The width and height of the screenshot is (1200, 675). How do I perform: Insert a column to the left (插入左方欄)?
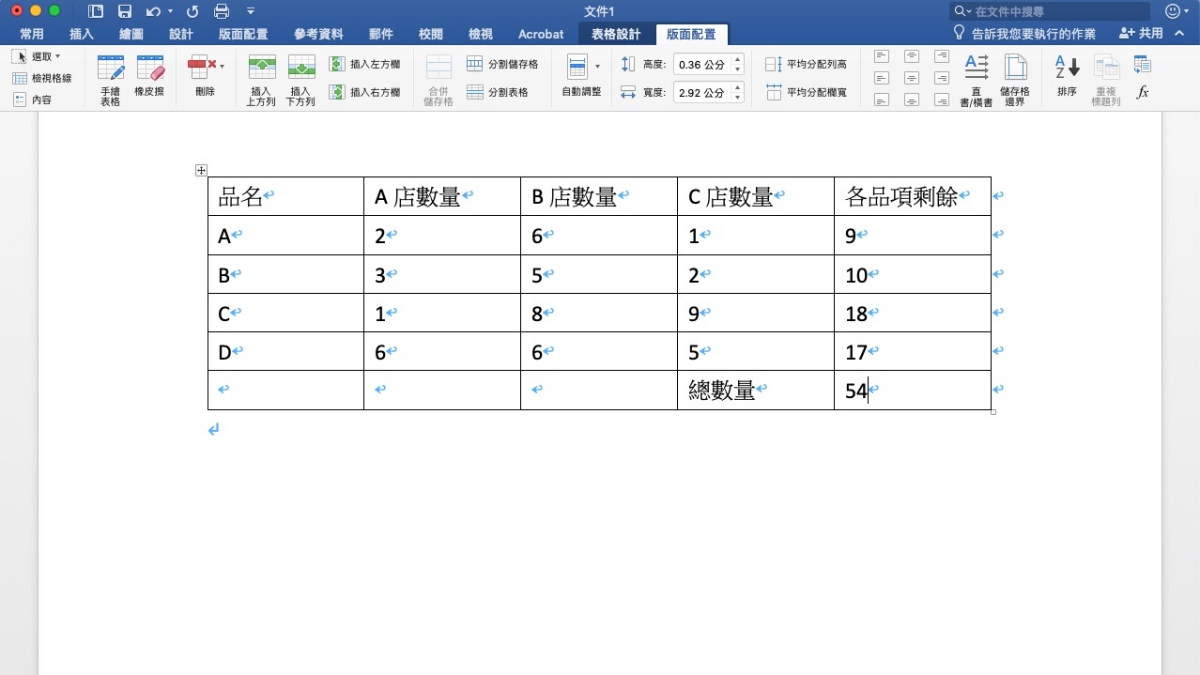(364, 64)
